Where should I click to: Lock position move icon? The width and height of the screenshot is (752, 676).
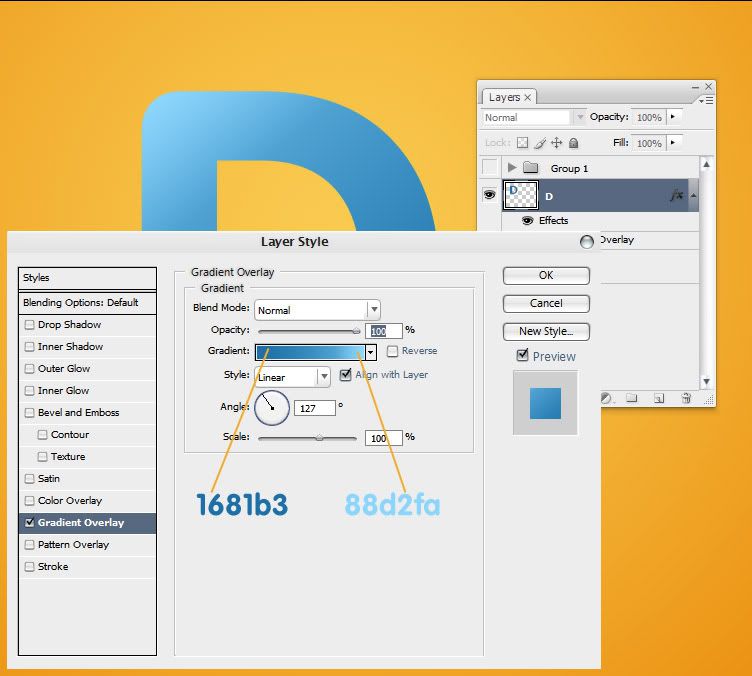click(x=556, y=143)
